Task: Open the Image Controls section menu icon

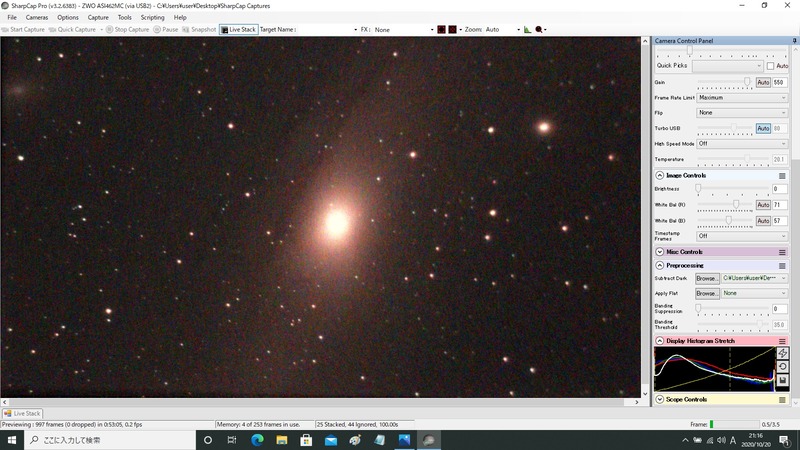Action: [782, 176]
